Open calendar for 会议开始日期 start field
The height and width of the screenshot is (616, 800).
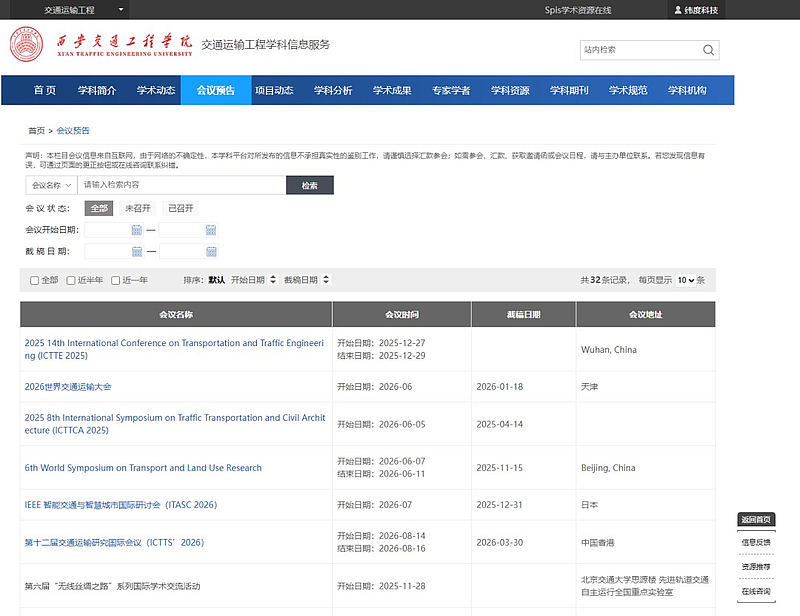pyautogui.click(x=137, y=230)
